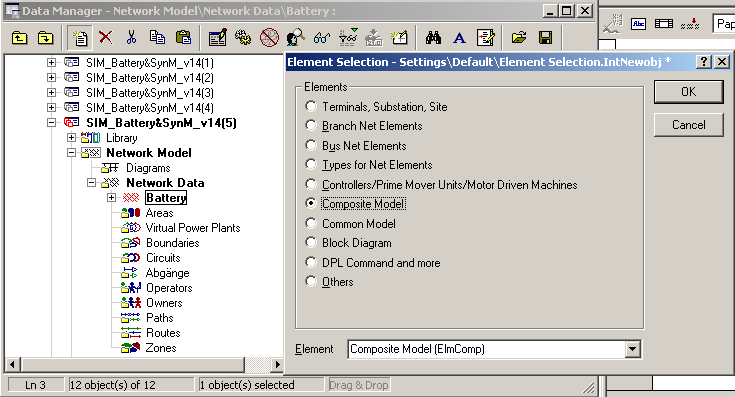Select Branch Net Elements radio option
735x397 pixels.
[x=311, y=126]
